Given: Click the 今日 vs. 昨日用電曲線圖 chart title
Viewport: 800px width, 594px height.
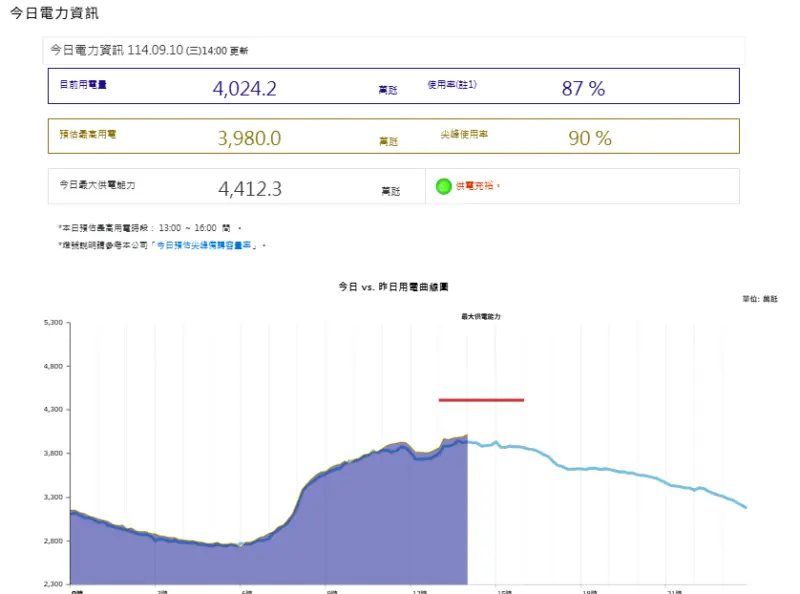Looking at the screenshot, I should pos(399,286).
